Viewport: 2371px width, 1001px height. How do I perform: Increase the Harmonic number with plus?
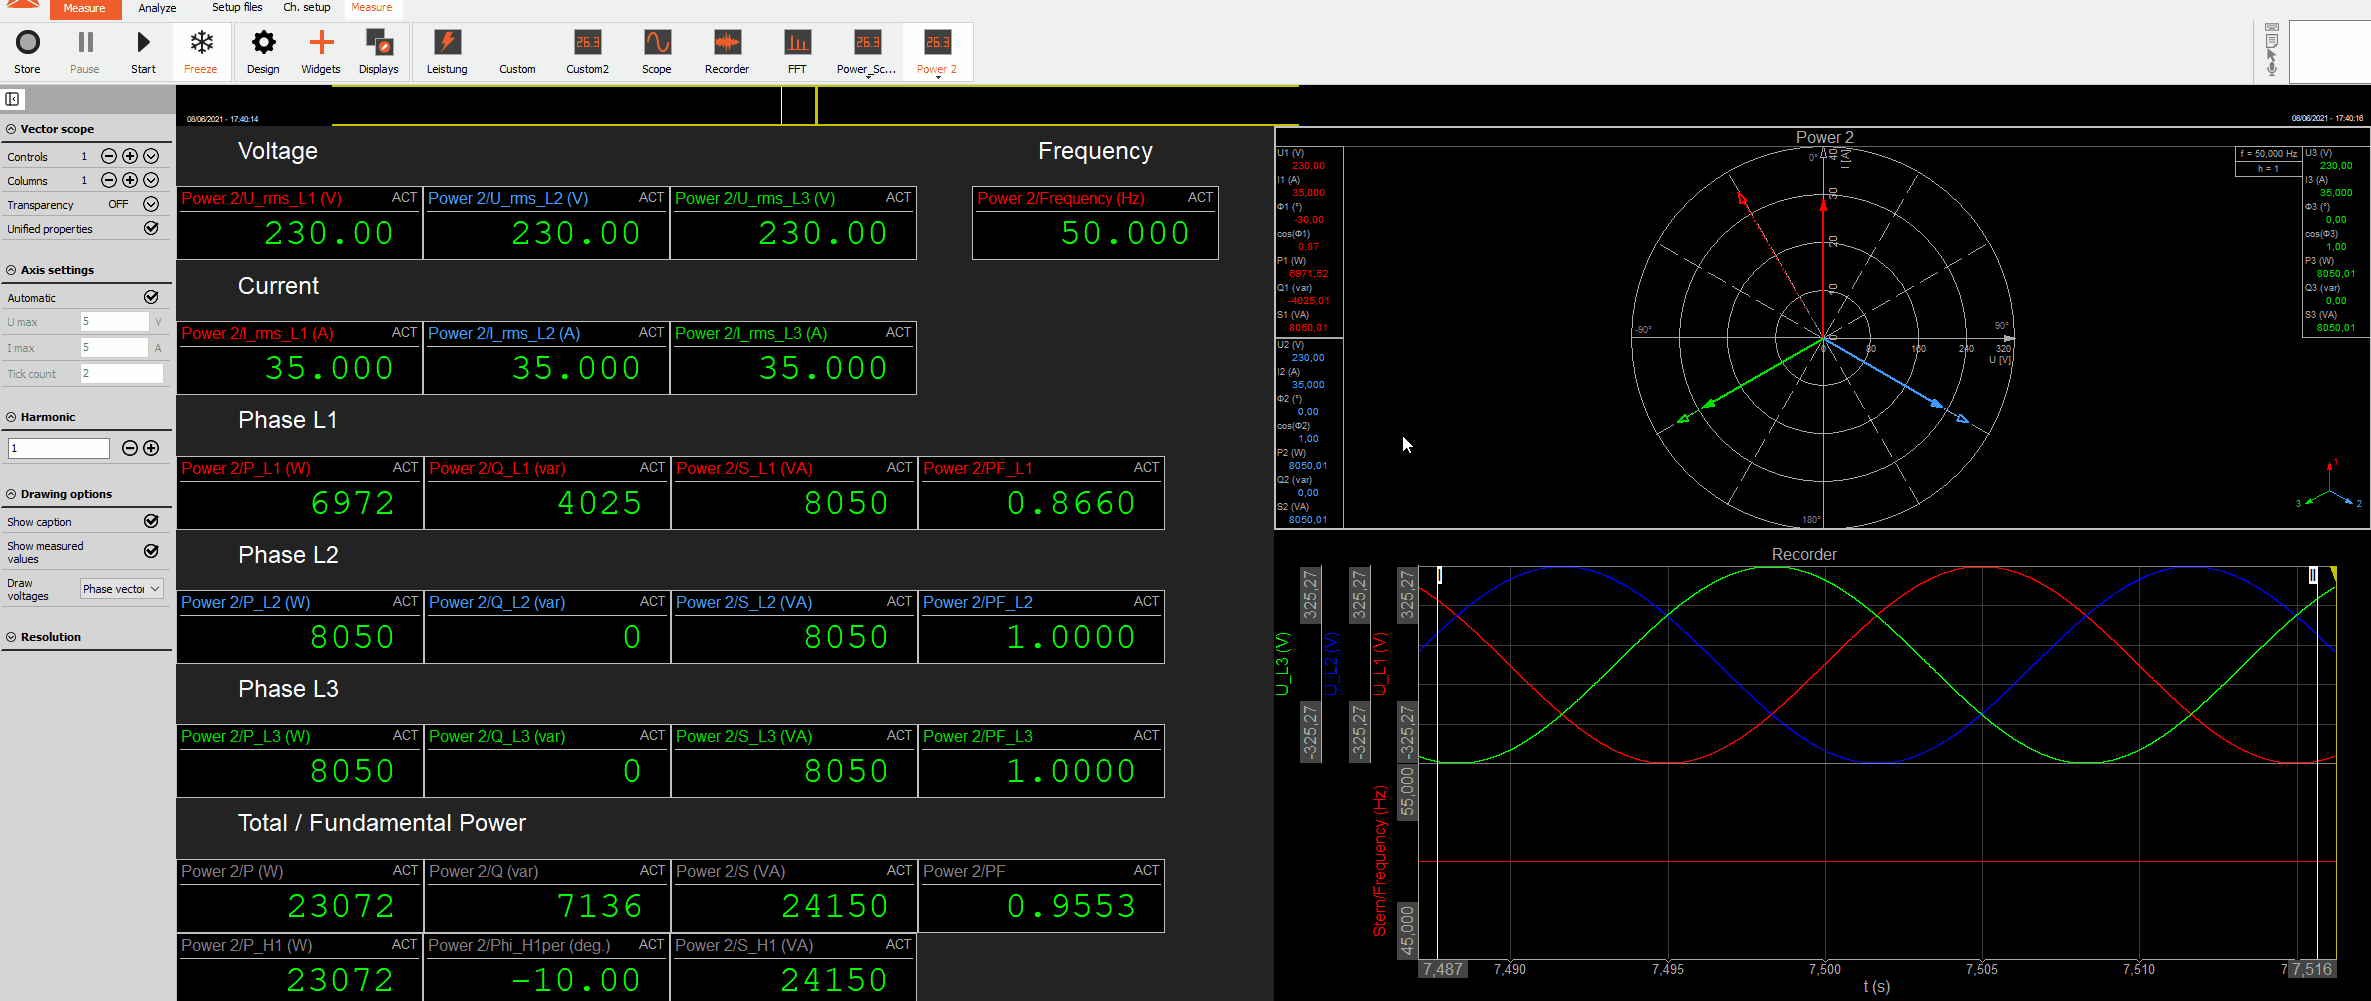point(151,448)
